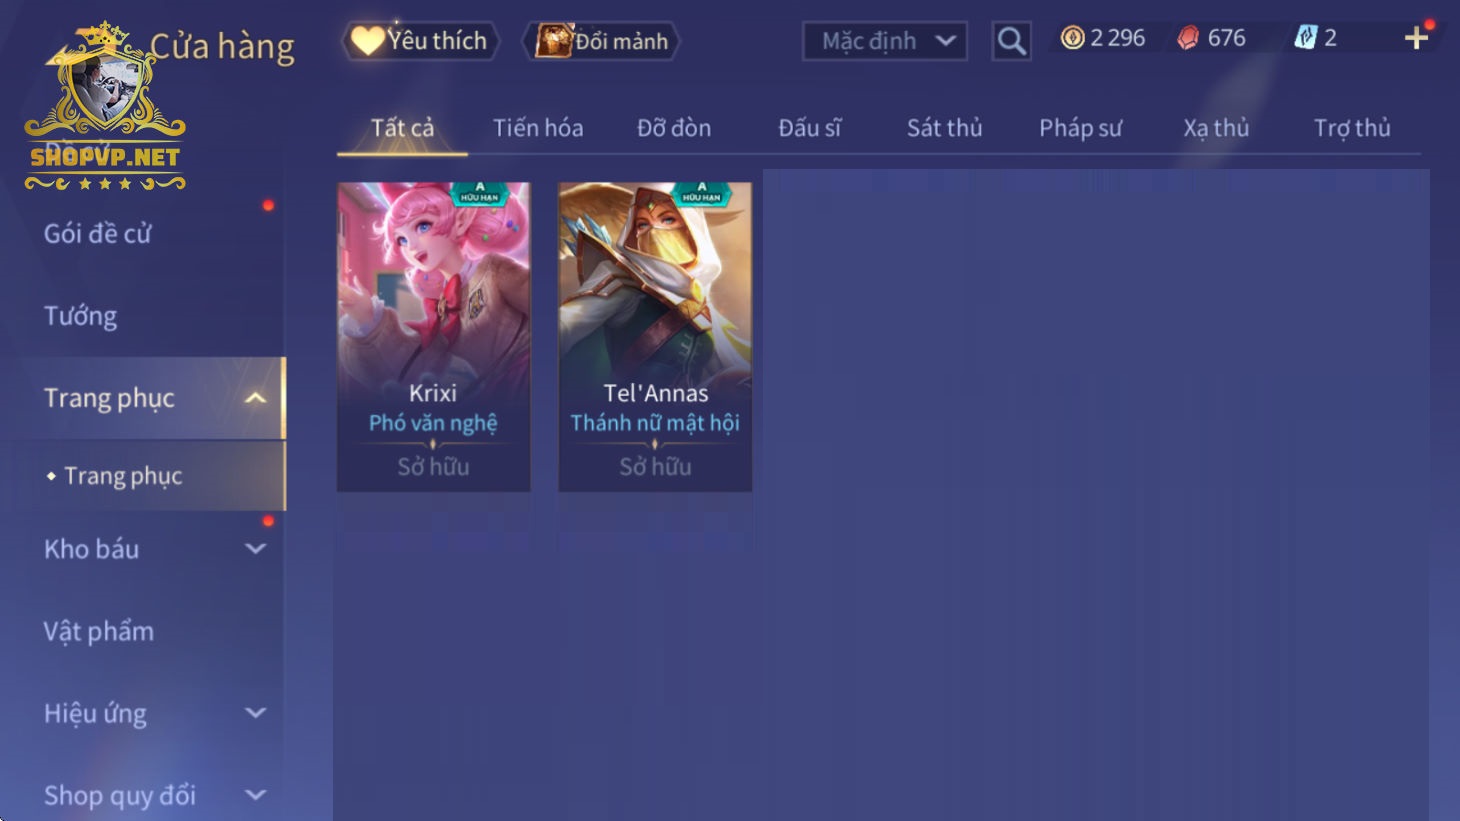Viewport: 1460px width, 821px height.
Task: Switch to the Pháp sư tab
Action: [1080, 128]
